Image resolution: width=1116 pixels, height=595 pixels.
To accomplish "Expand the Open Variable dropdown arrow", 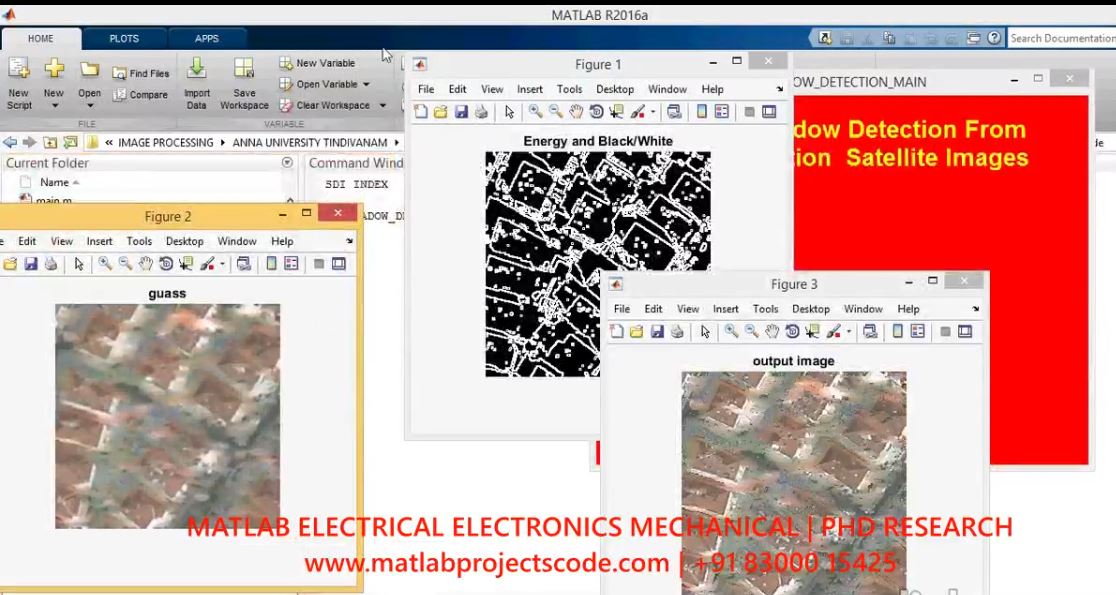I will [x=367, y=84].
